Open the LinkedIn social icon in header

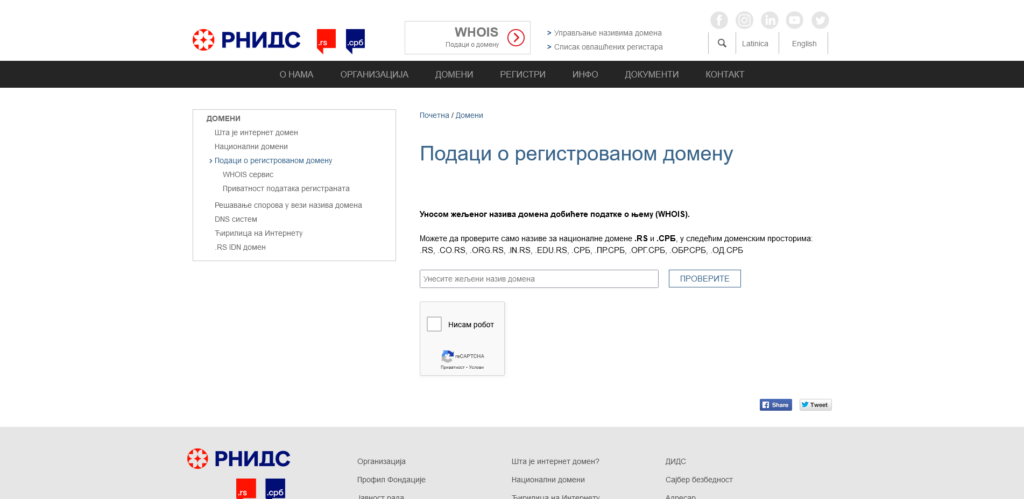(x=770, y=20)
